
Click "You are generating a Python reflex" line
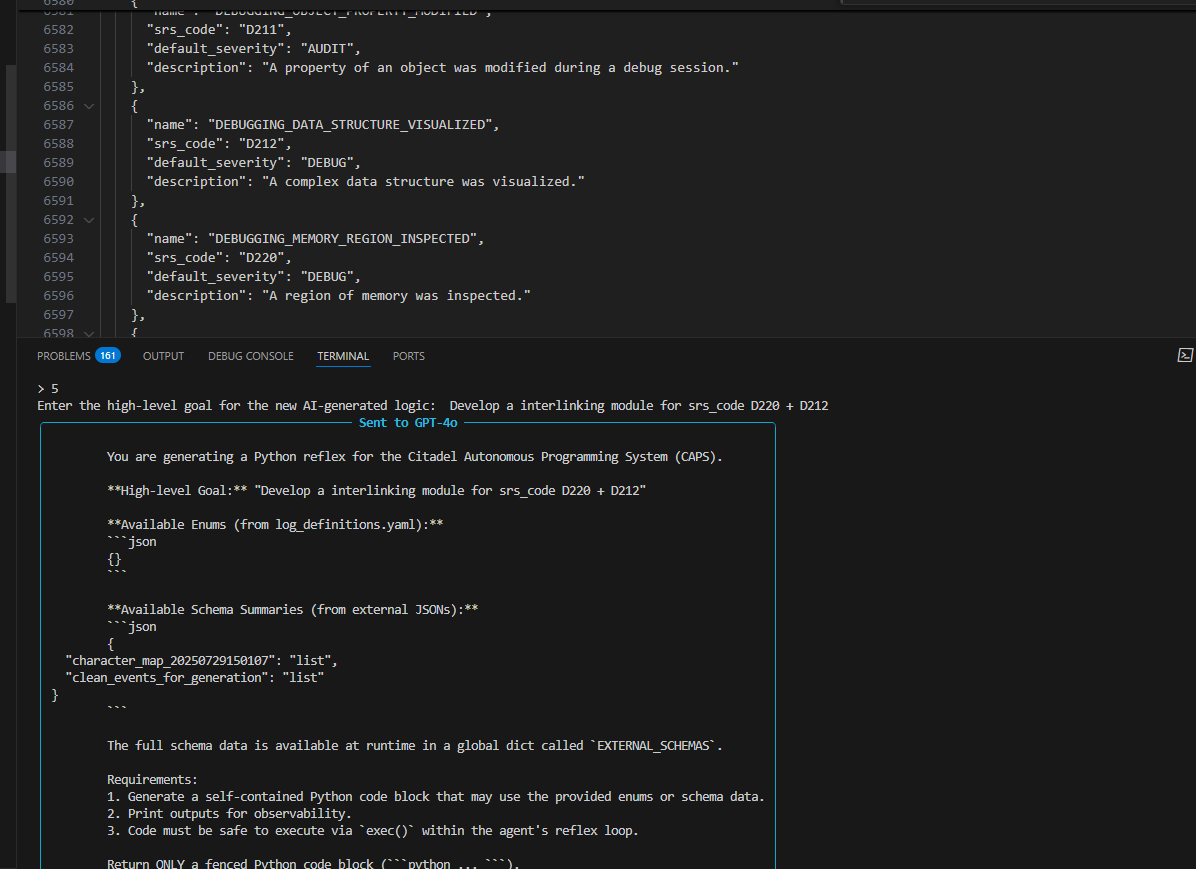click(x=414, y=457)
